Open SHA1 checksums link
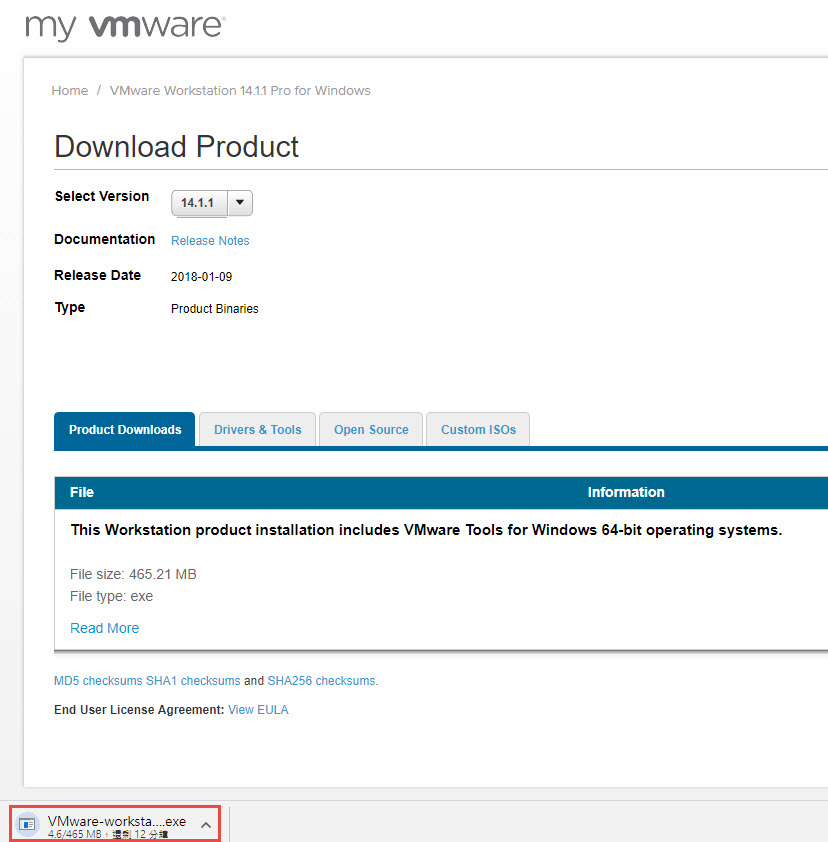The image size is (828, 842). tap(193, 680)
